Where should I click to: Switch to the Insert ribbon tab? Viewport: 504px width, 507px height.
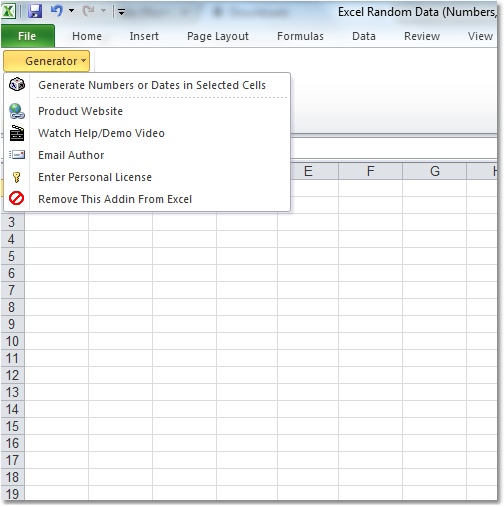(x=144, y=36)
